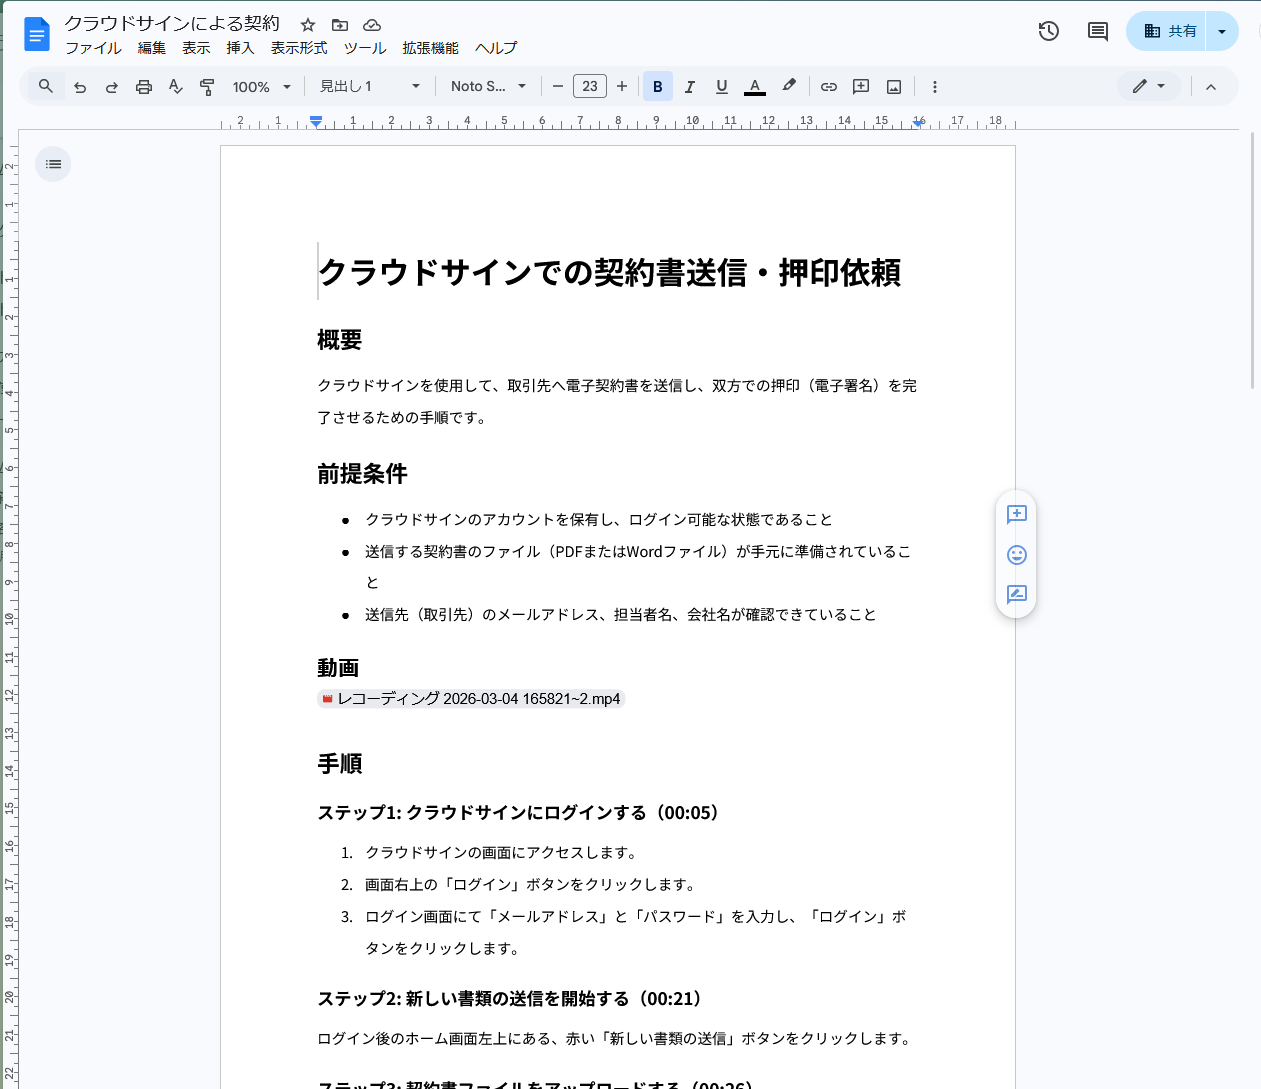Open the Google Docs home icon
Viewport: 1261px width, 1089px height.
[x=36, y=35]
